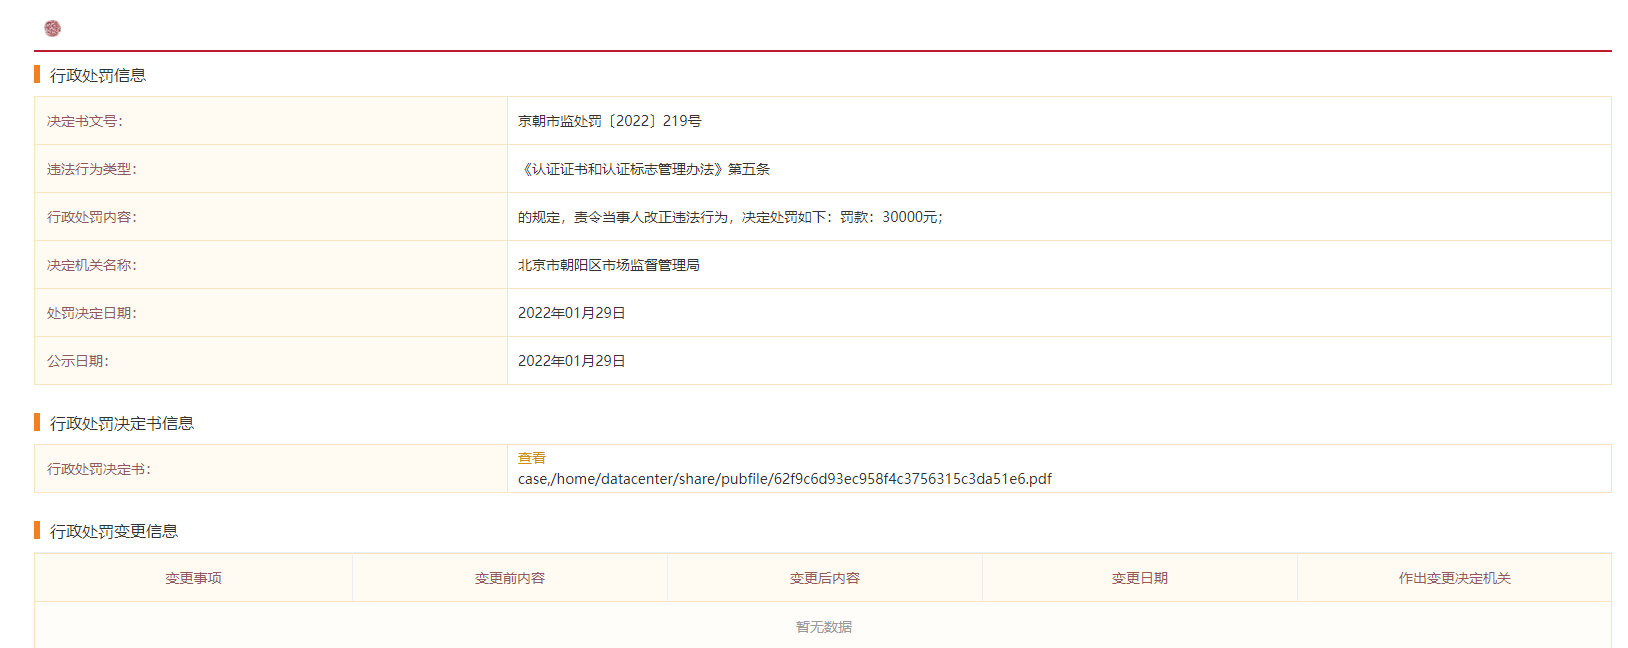Select the date value next to 处罚决定日期
Image resolution: width=1628 pixels, height=648 pixels.
click(x=572, y=313)
